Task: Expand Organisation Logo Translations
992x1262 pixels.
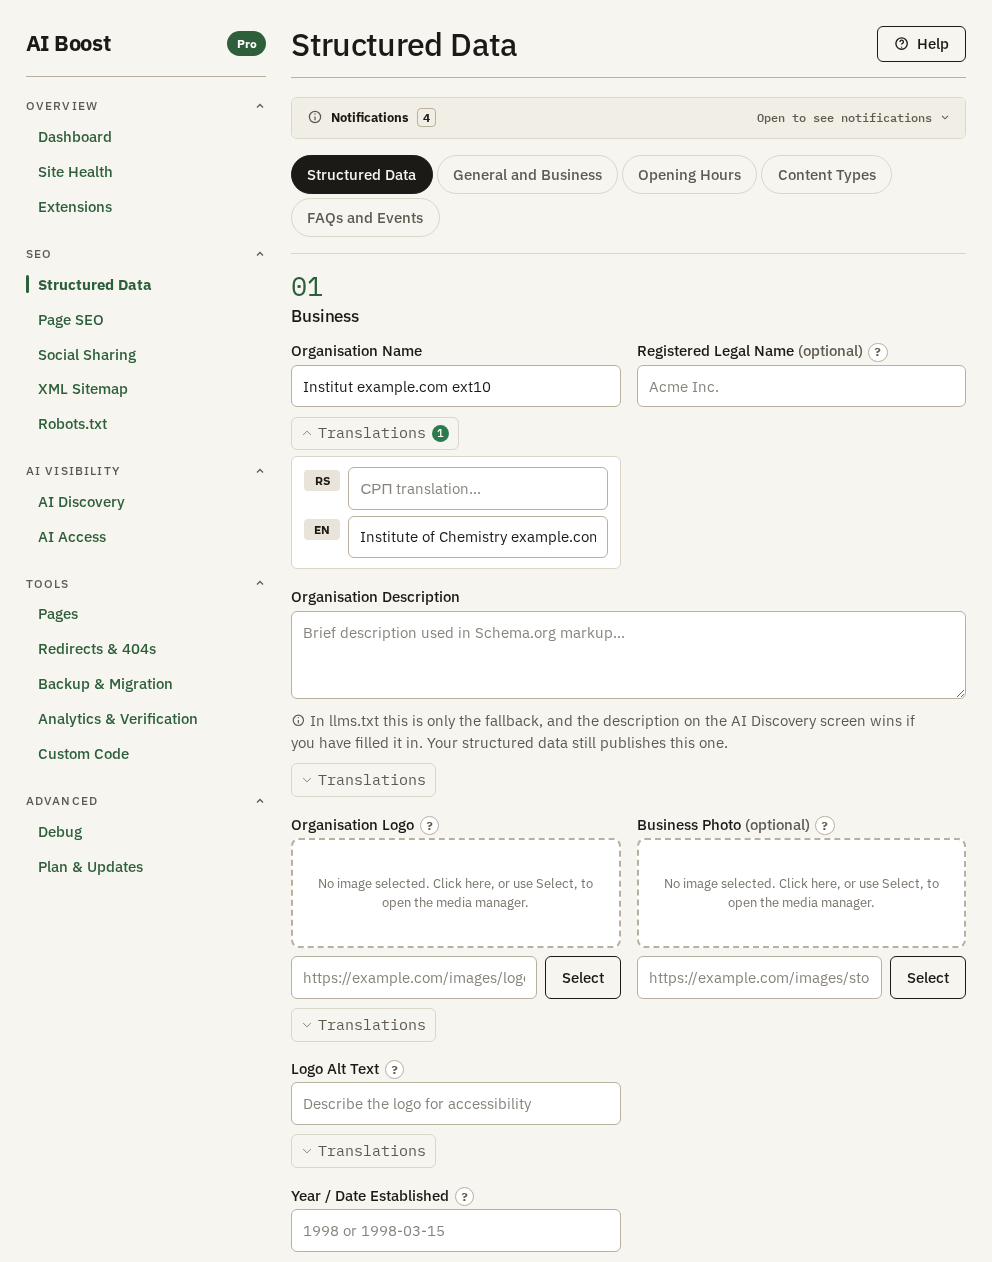Action: click(363, 1025)
